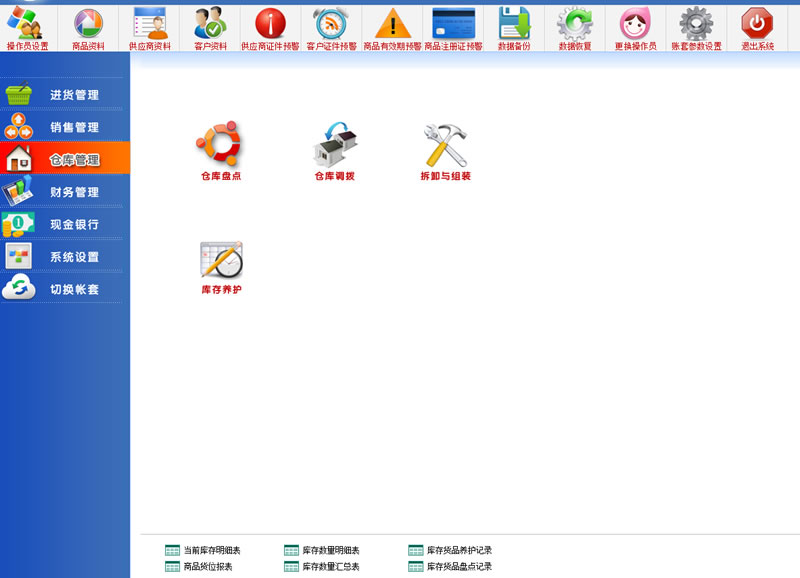Switch to 进货管理 in the sidebar
The height and width of the screenshot is (578, 800).
click(74, 95)
